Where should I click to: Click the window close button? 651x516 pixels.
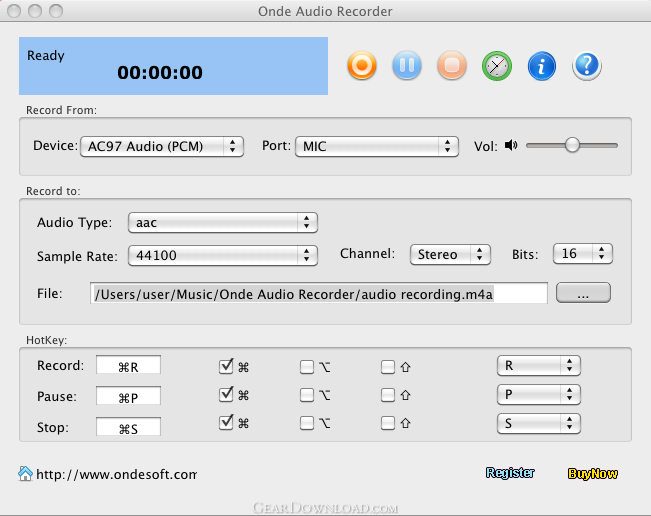point(14,11)
